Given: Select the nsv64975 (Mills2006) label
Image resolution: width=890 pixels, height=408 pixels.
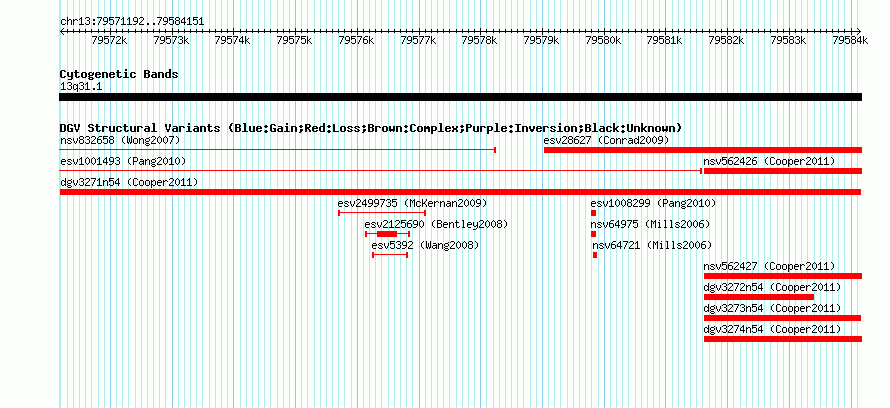Looking at the screenshot, I should tap(650, 224).
